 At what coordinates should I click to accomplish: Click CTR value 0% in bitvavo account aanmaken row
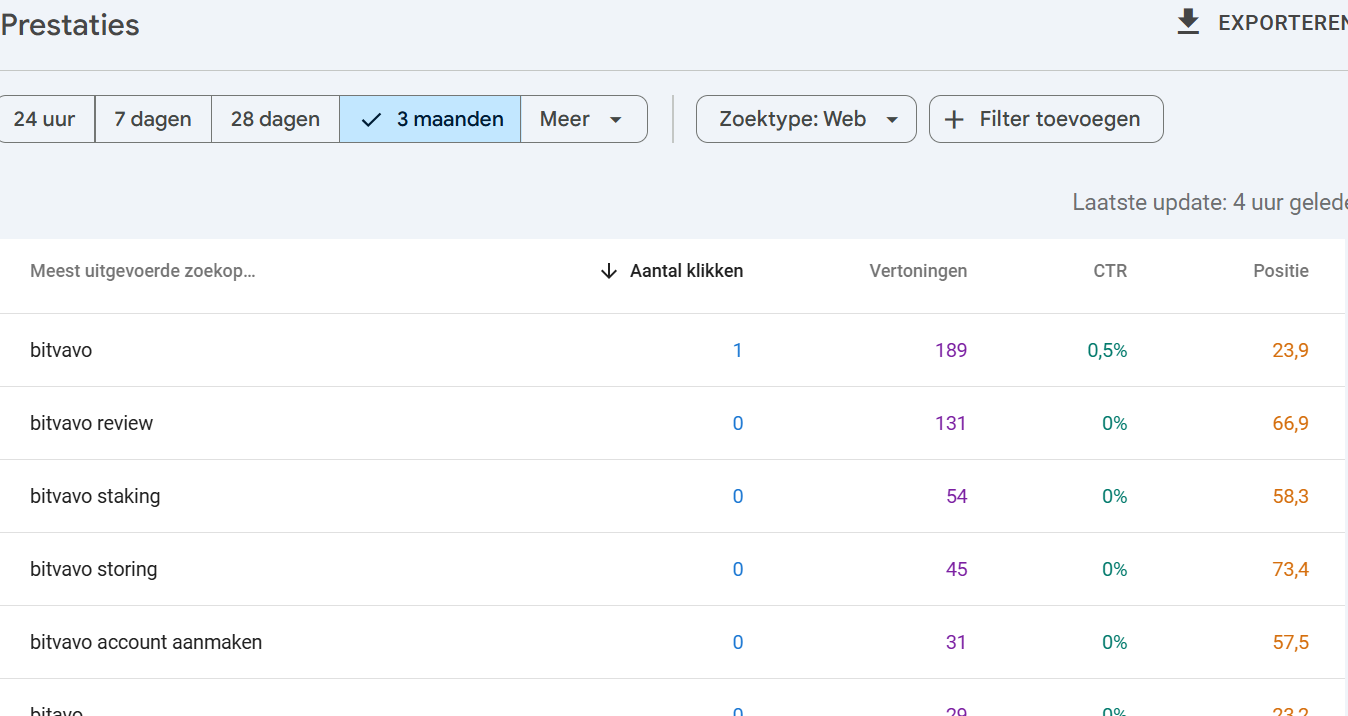point(1115,643)
